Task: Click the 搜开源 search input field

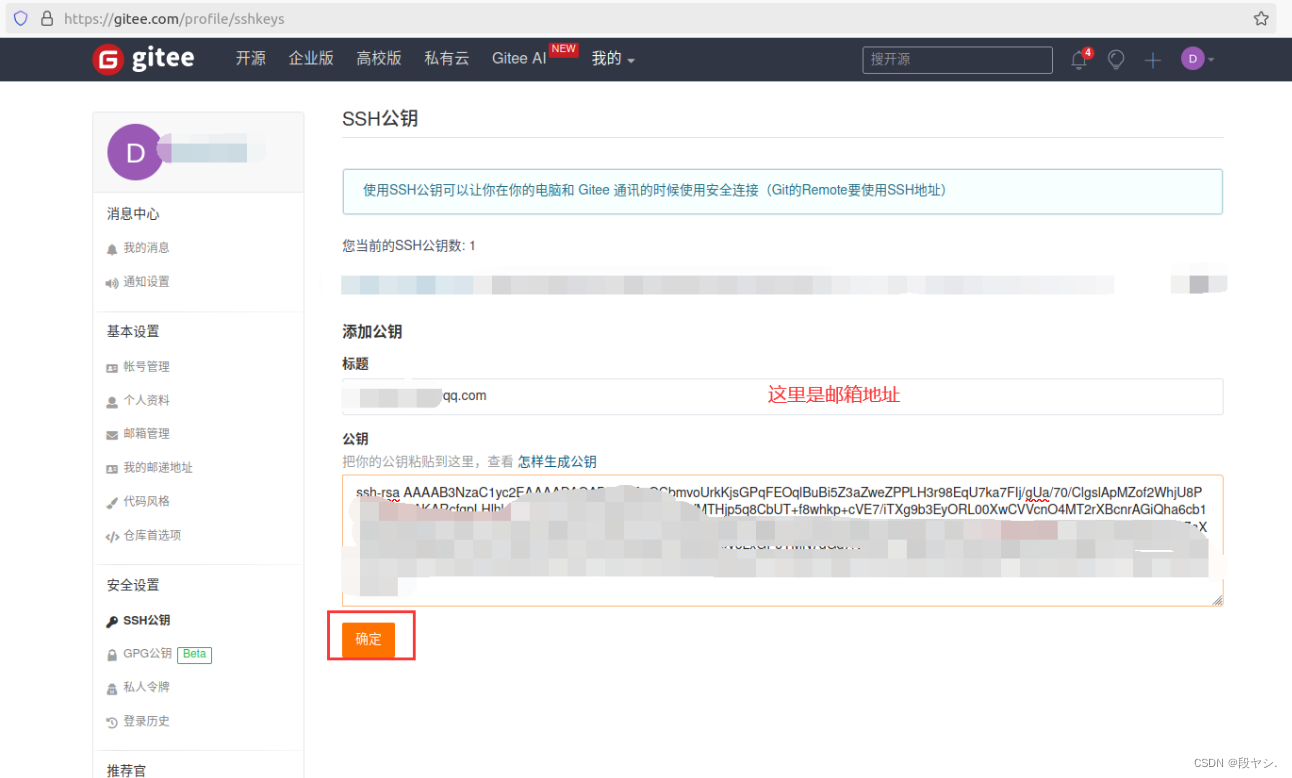Action: (956, 60)
